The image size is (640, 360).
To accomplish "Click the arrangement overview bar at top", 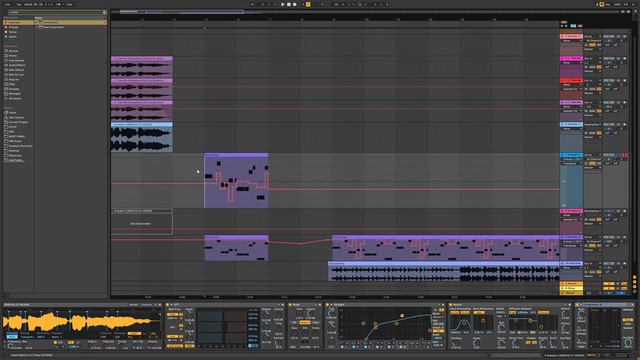I will pyautogui.click(x=365, y=12).
